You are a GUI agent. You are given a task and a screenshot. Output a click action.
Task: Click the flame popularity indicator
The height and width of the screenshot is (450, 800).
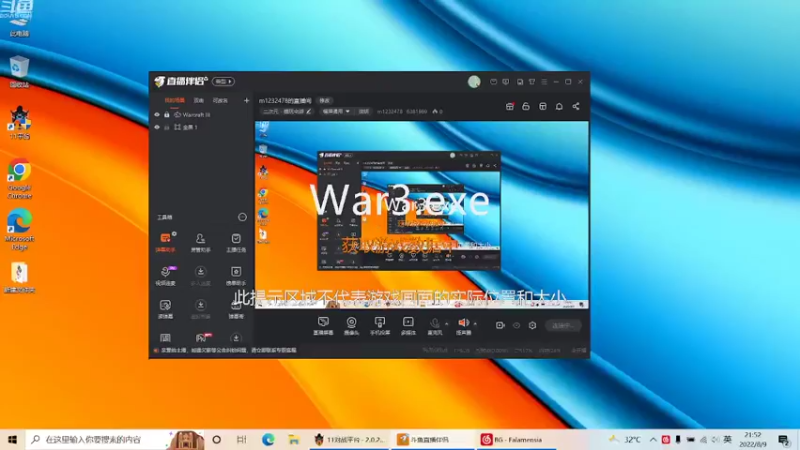click(437, 111)
